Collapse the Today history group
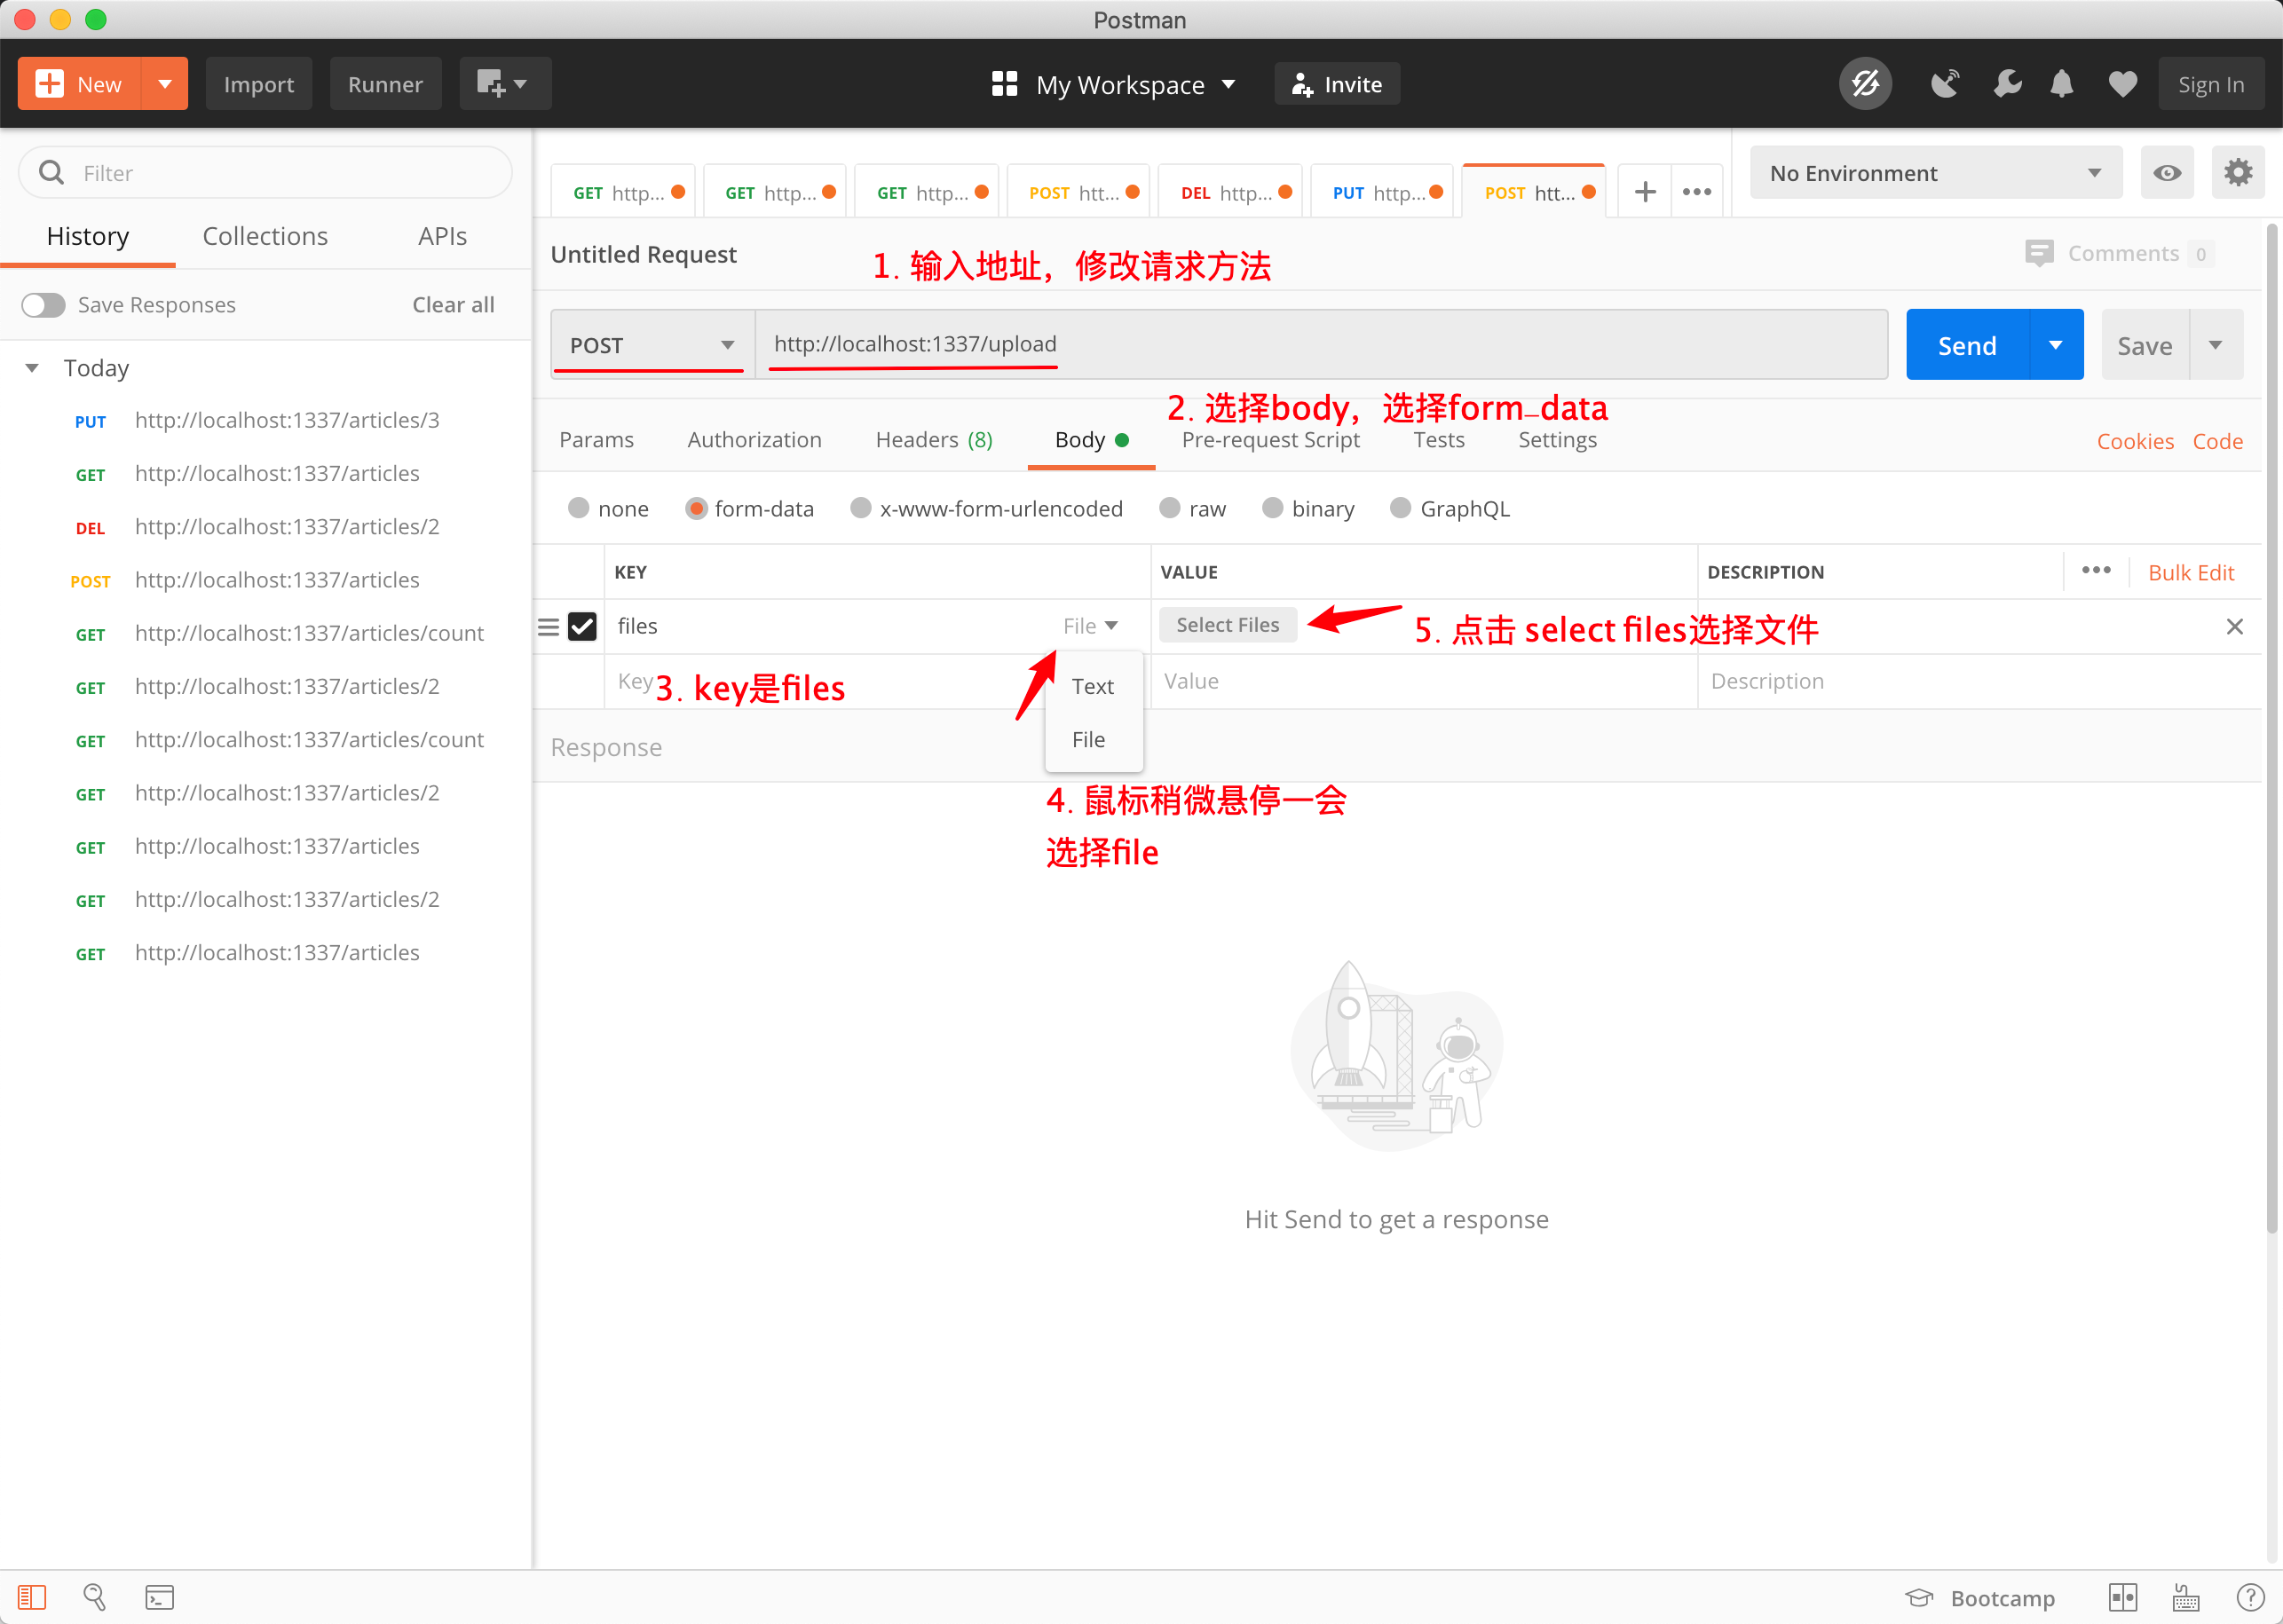This screenshot has width=2283, height=1624. click(x=32, y=368)
